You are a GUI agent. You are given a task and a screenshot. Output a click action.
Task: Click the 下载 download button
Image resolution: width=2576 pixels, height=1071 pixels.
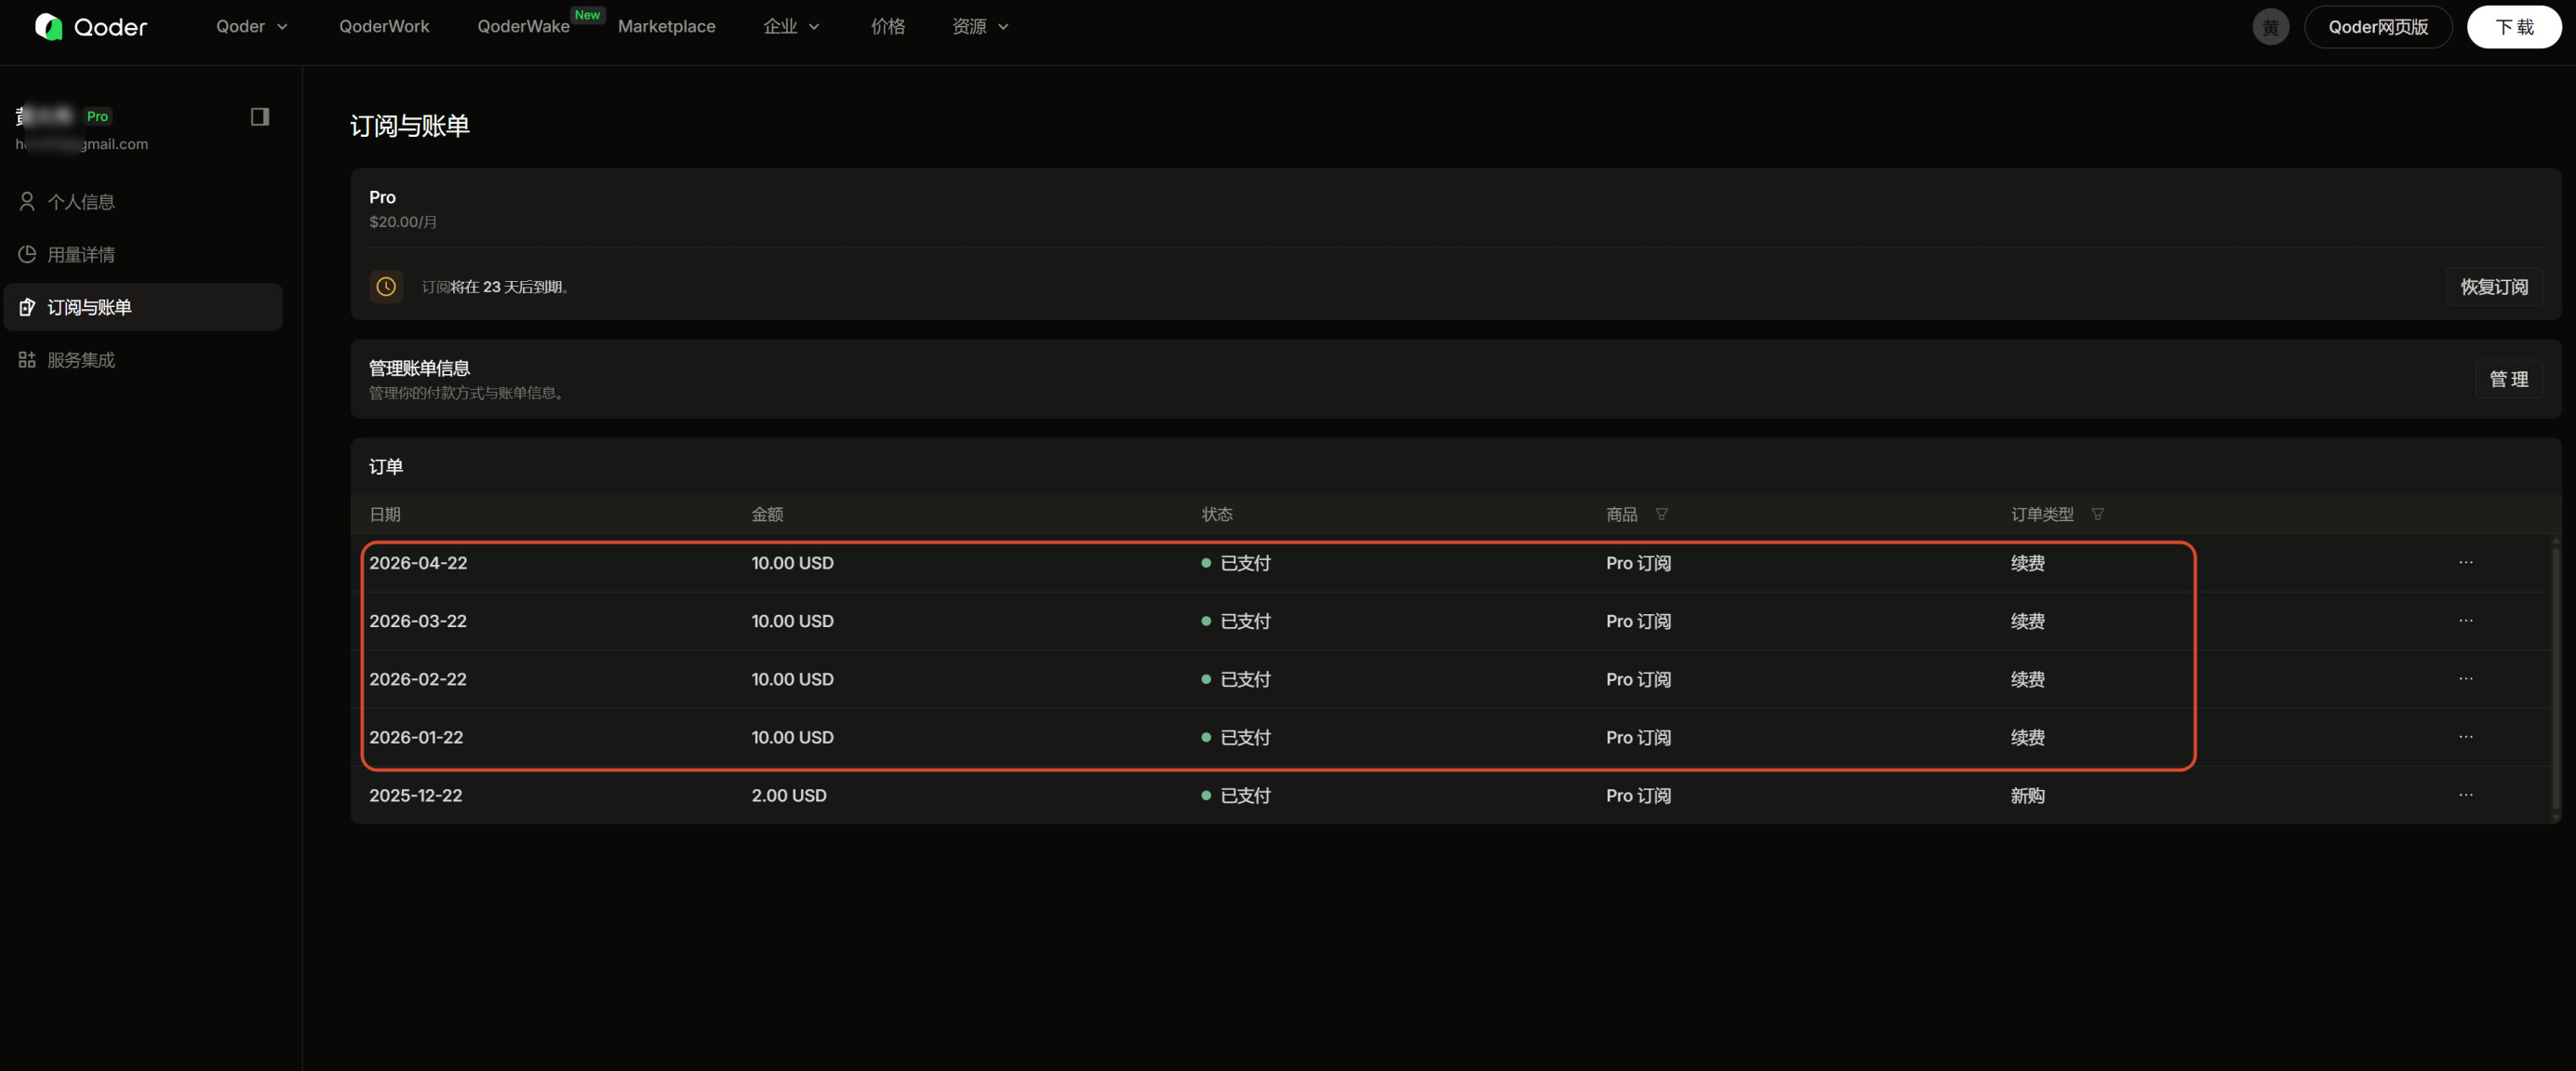pos(2513,27)
